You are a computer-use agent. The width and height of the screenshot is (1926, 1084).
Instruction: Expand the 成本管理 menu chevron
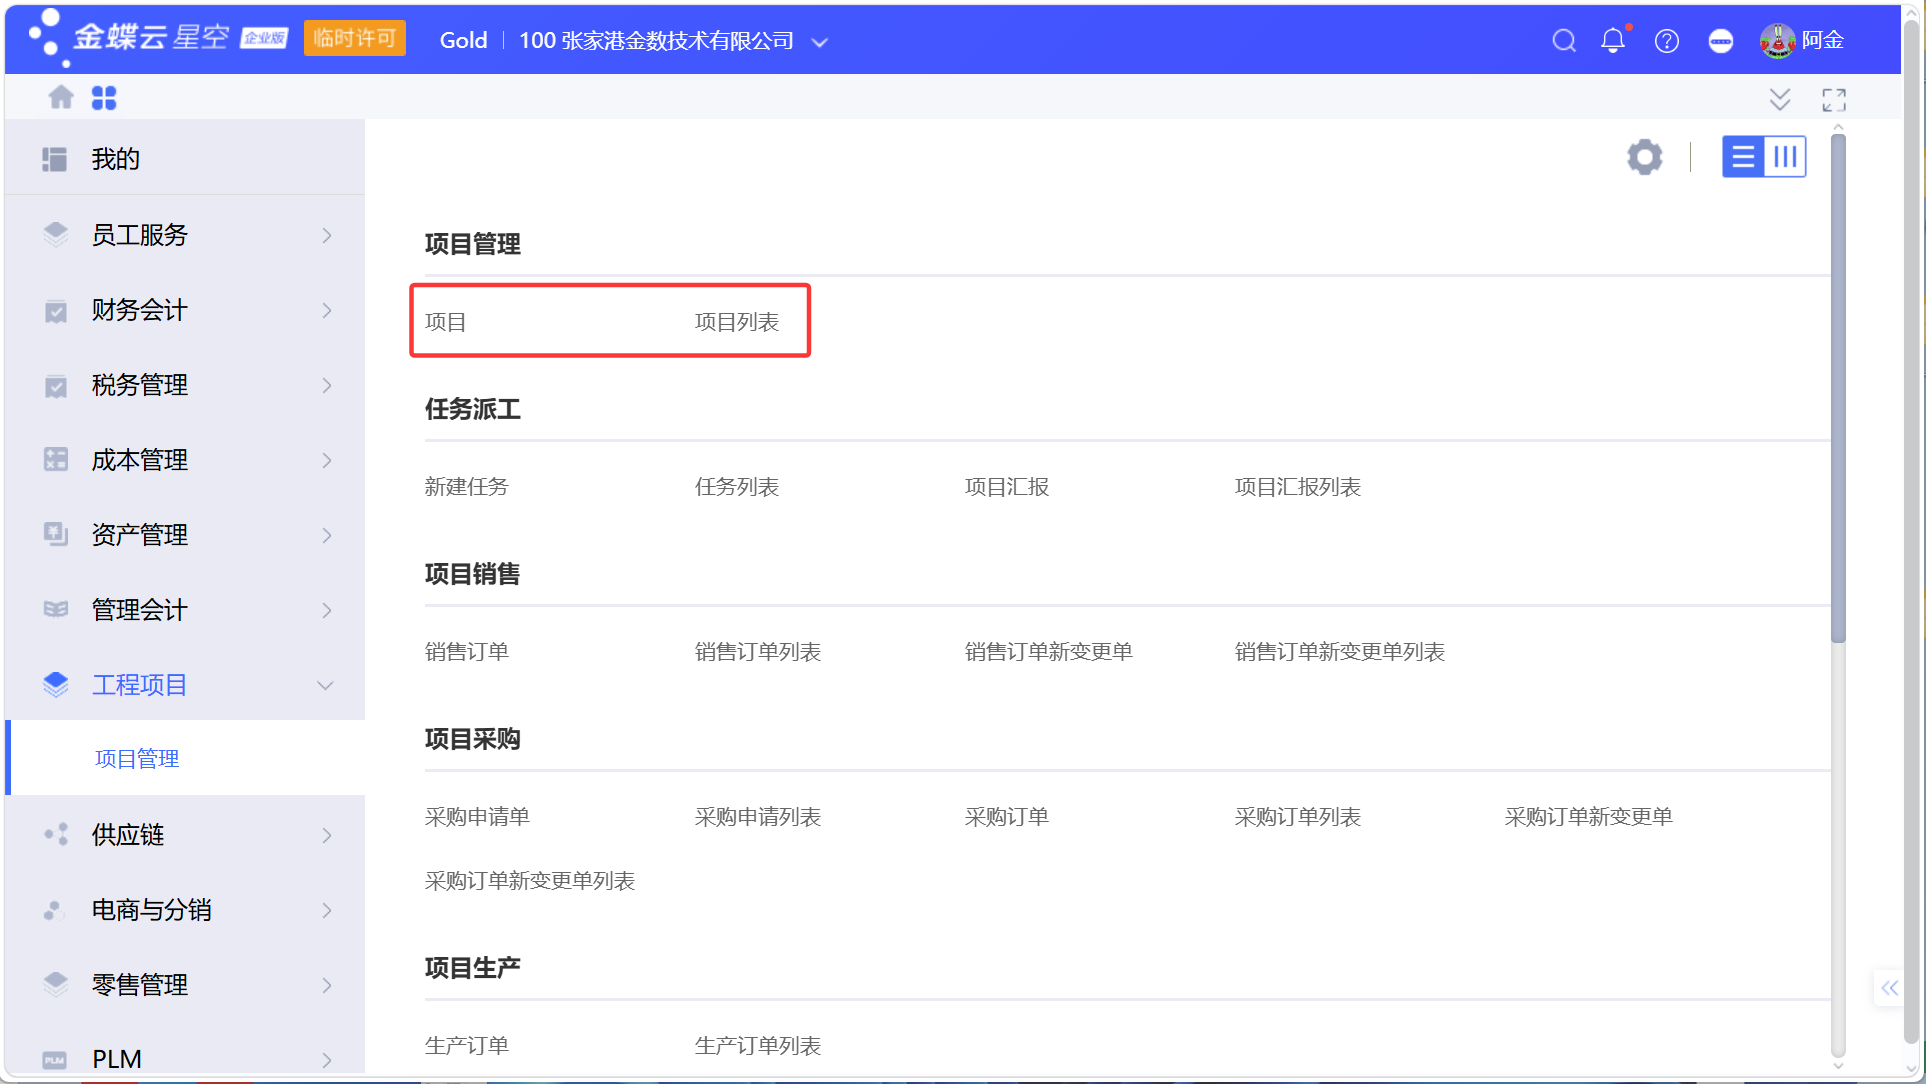click(327, 460)
